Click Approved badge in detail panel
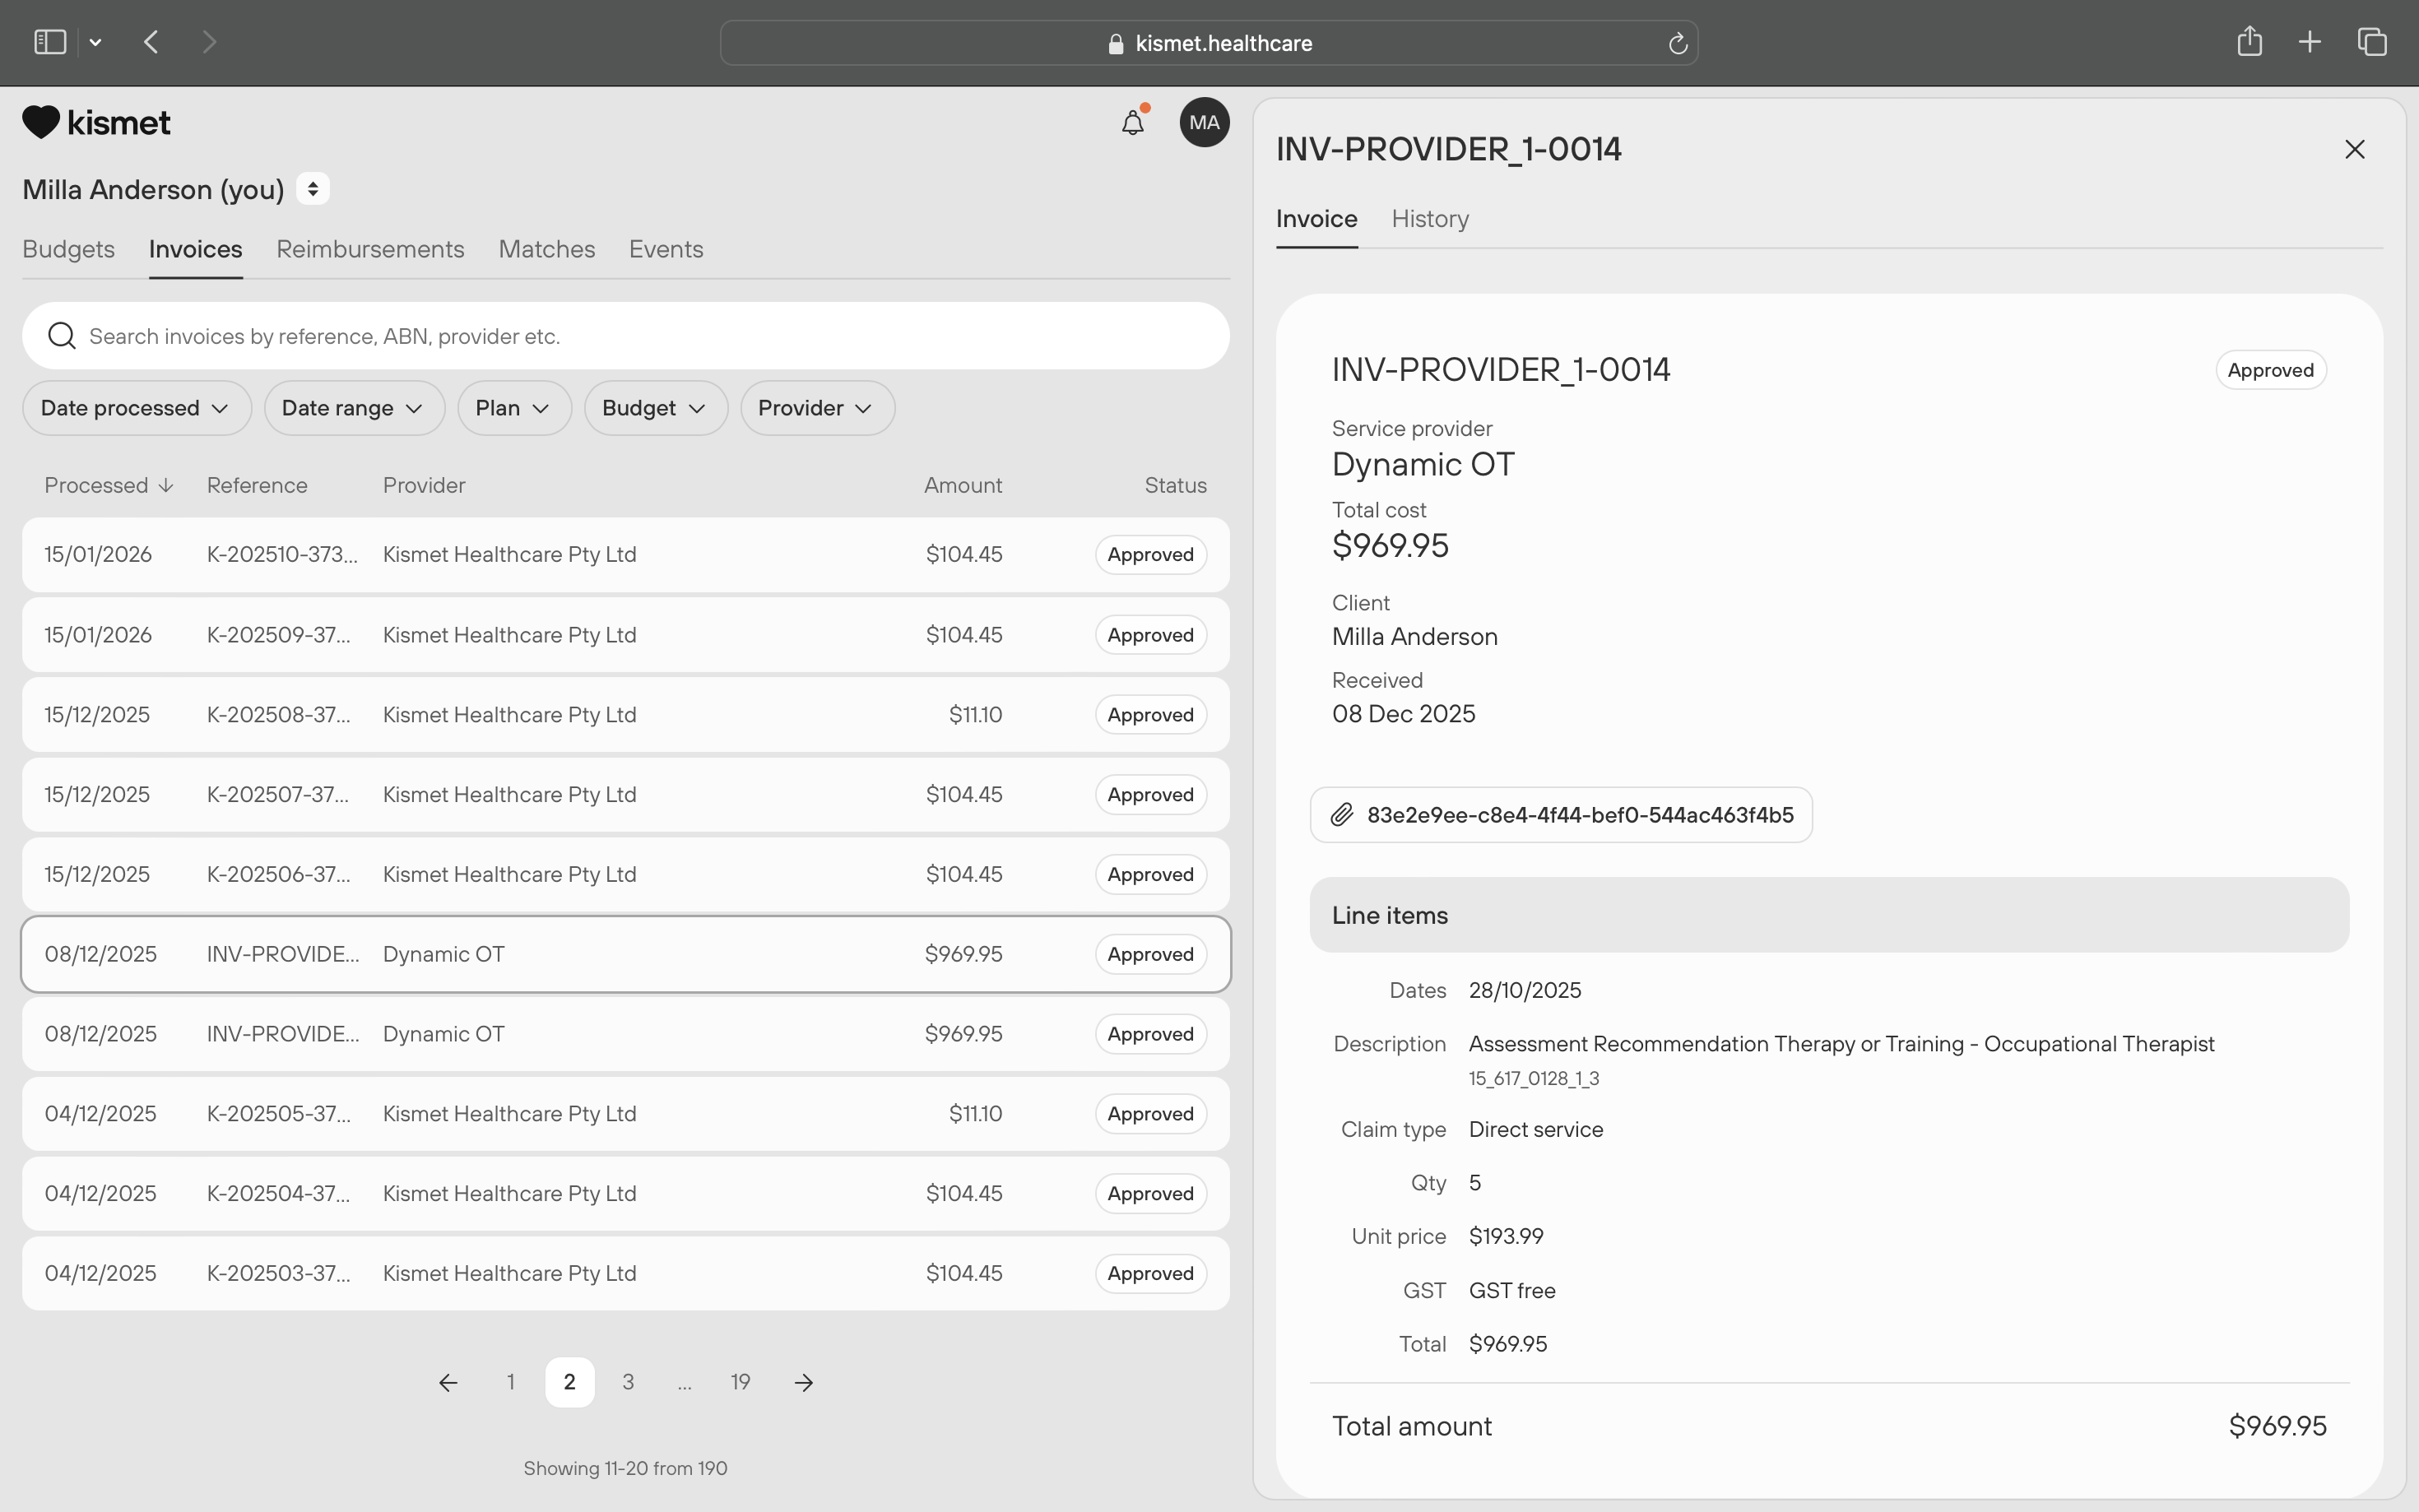 click(x=2270, y=370)
